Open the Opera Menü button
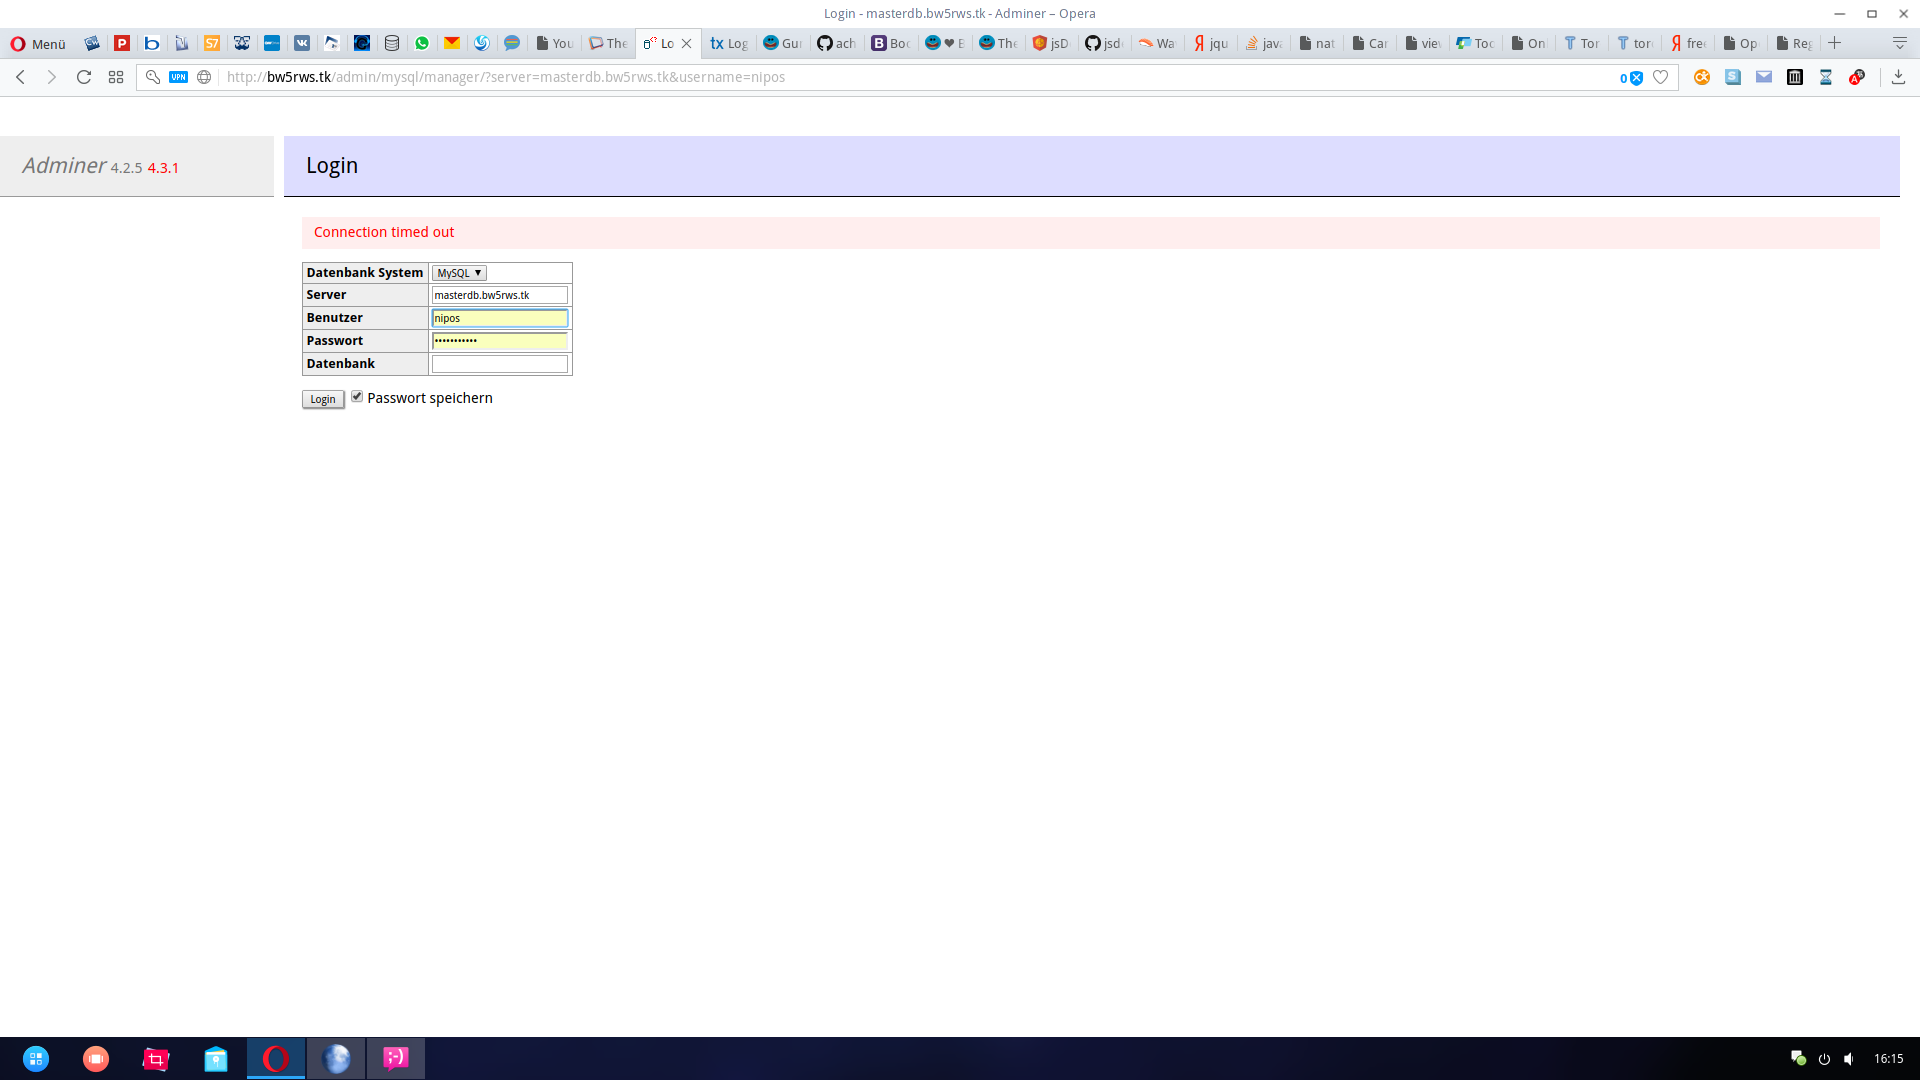The image size is (1920, 1080). (38, 43)
